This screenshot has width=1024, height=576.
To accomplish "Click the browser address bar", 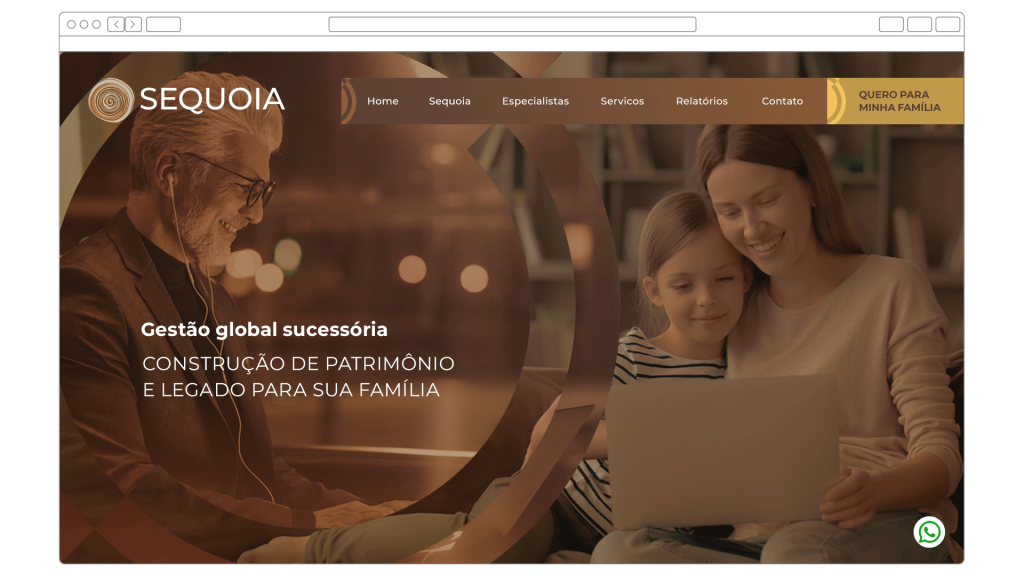I will pos(512,25).
